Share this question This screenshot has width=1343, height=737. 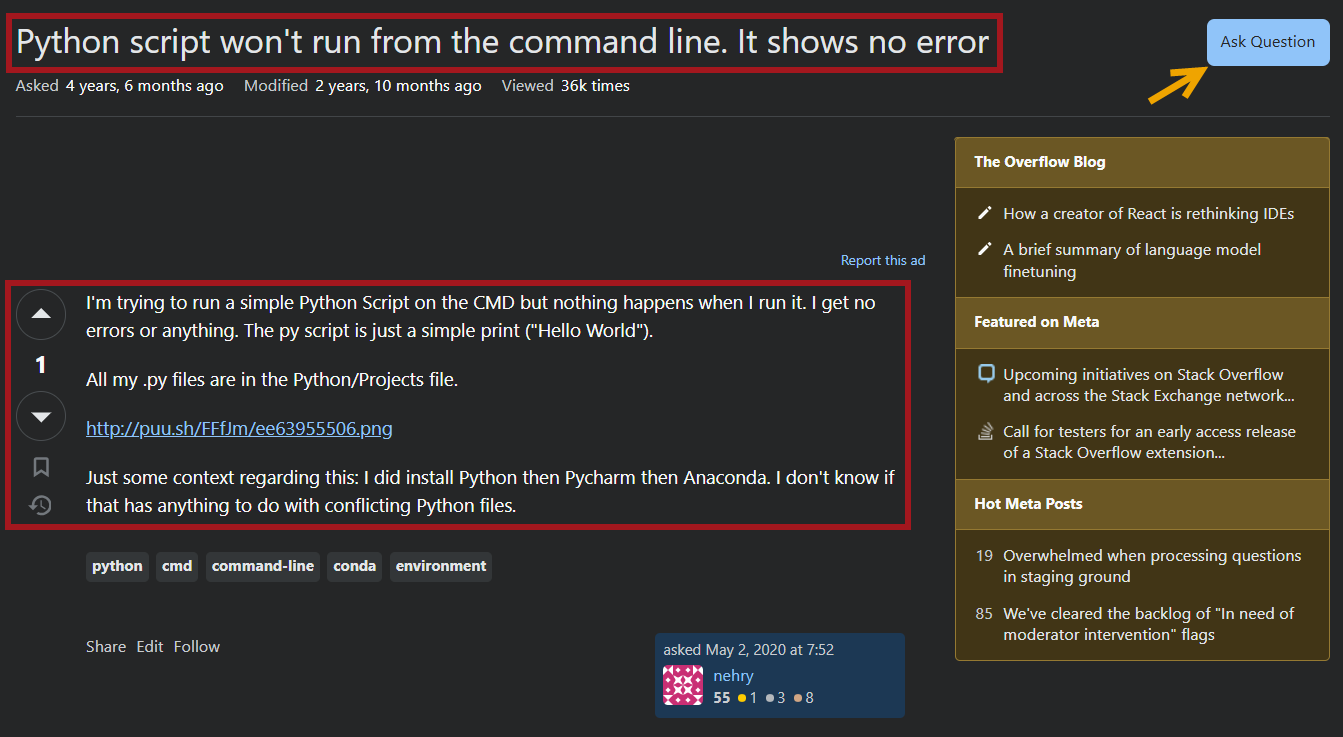tap(106, 647)
